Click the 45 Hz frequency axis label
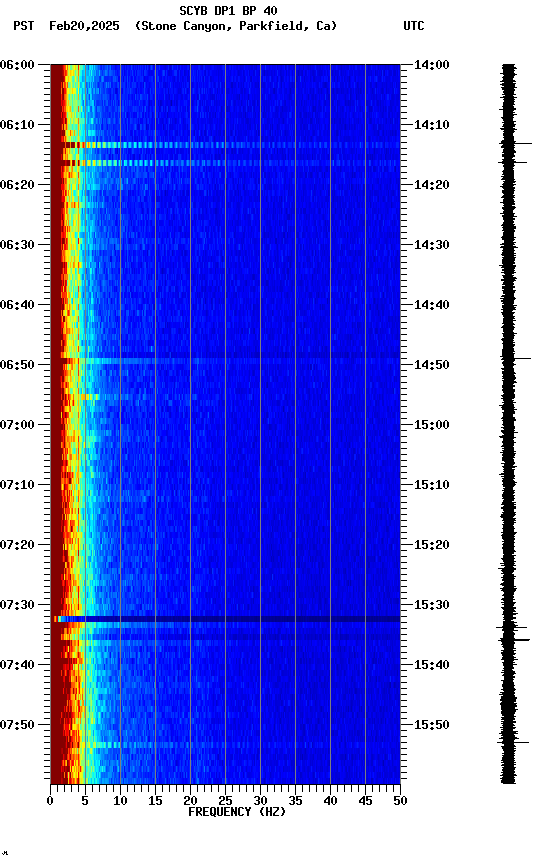This screenshot has height=864, width=552. (365, 801)
